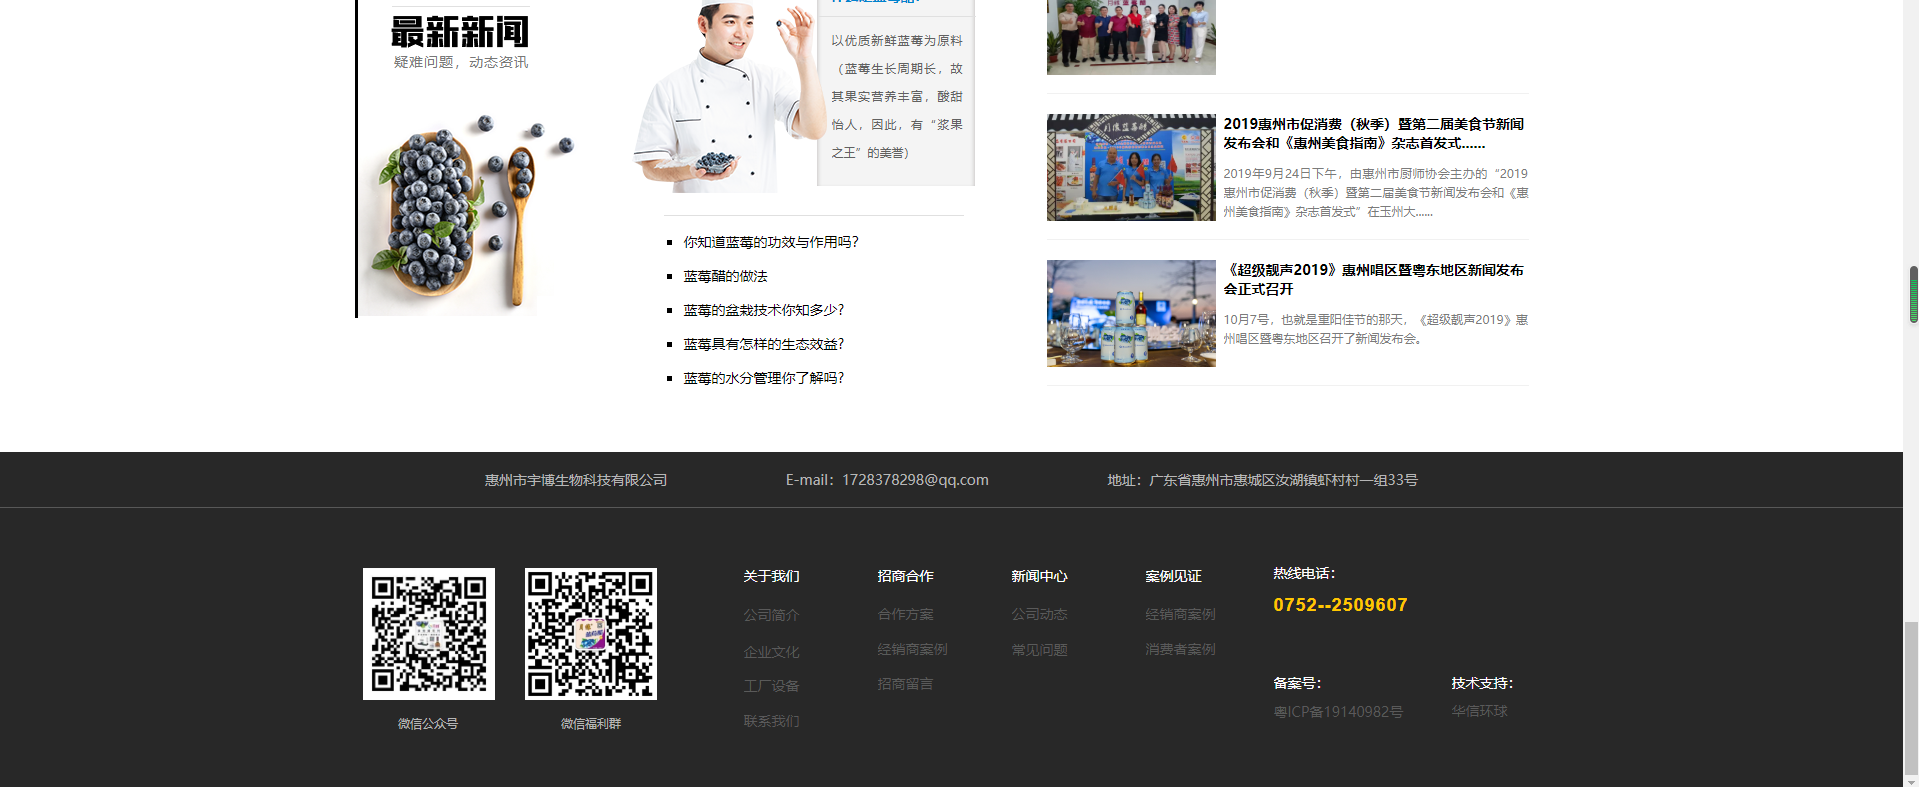Click the 微信公众号 QR code
Screen dimensions: 1919x787
[x=429, y=634]
